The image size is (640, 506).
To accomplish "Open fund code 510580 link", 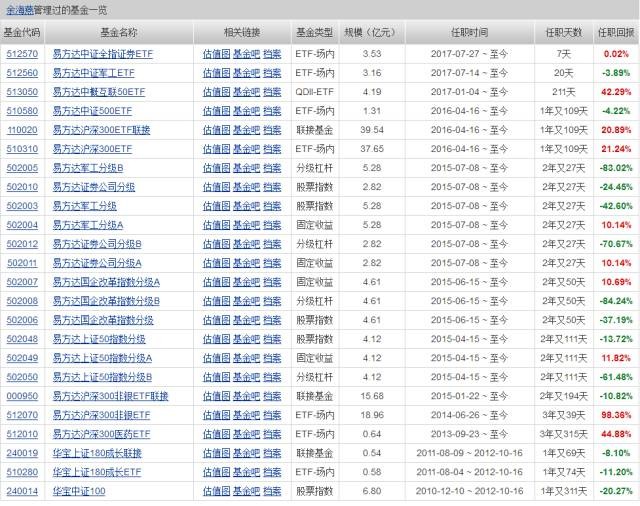I will pos(22,111).
